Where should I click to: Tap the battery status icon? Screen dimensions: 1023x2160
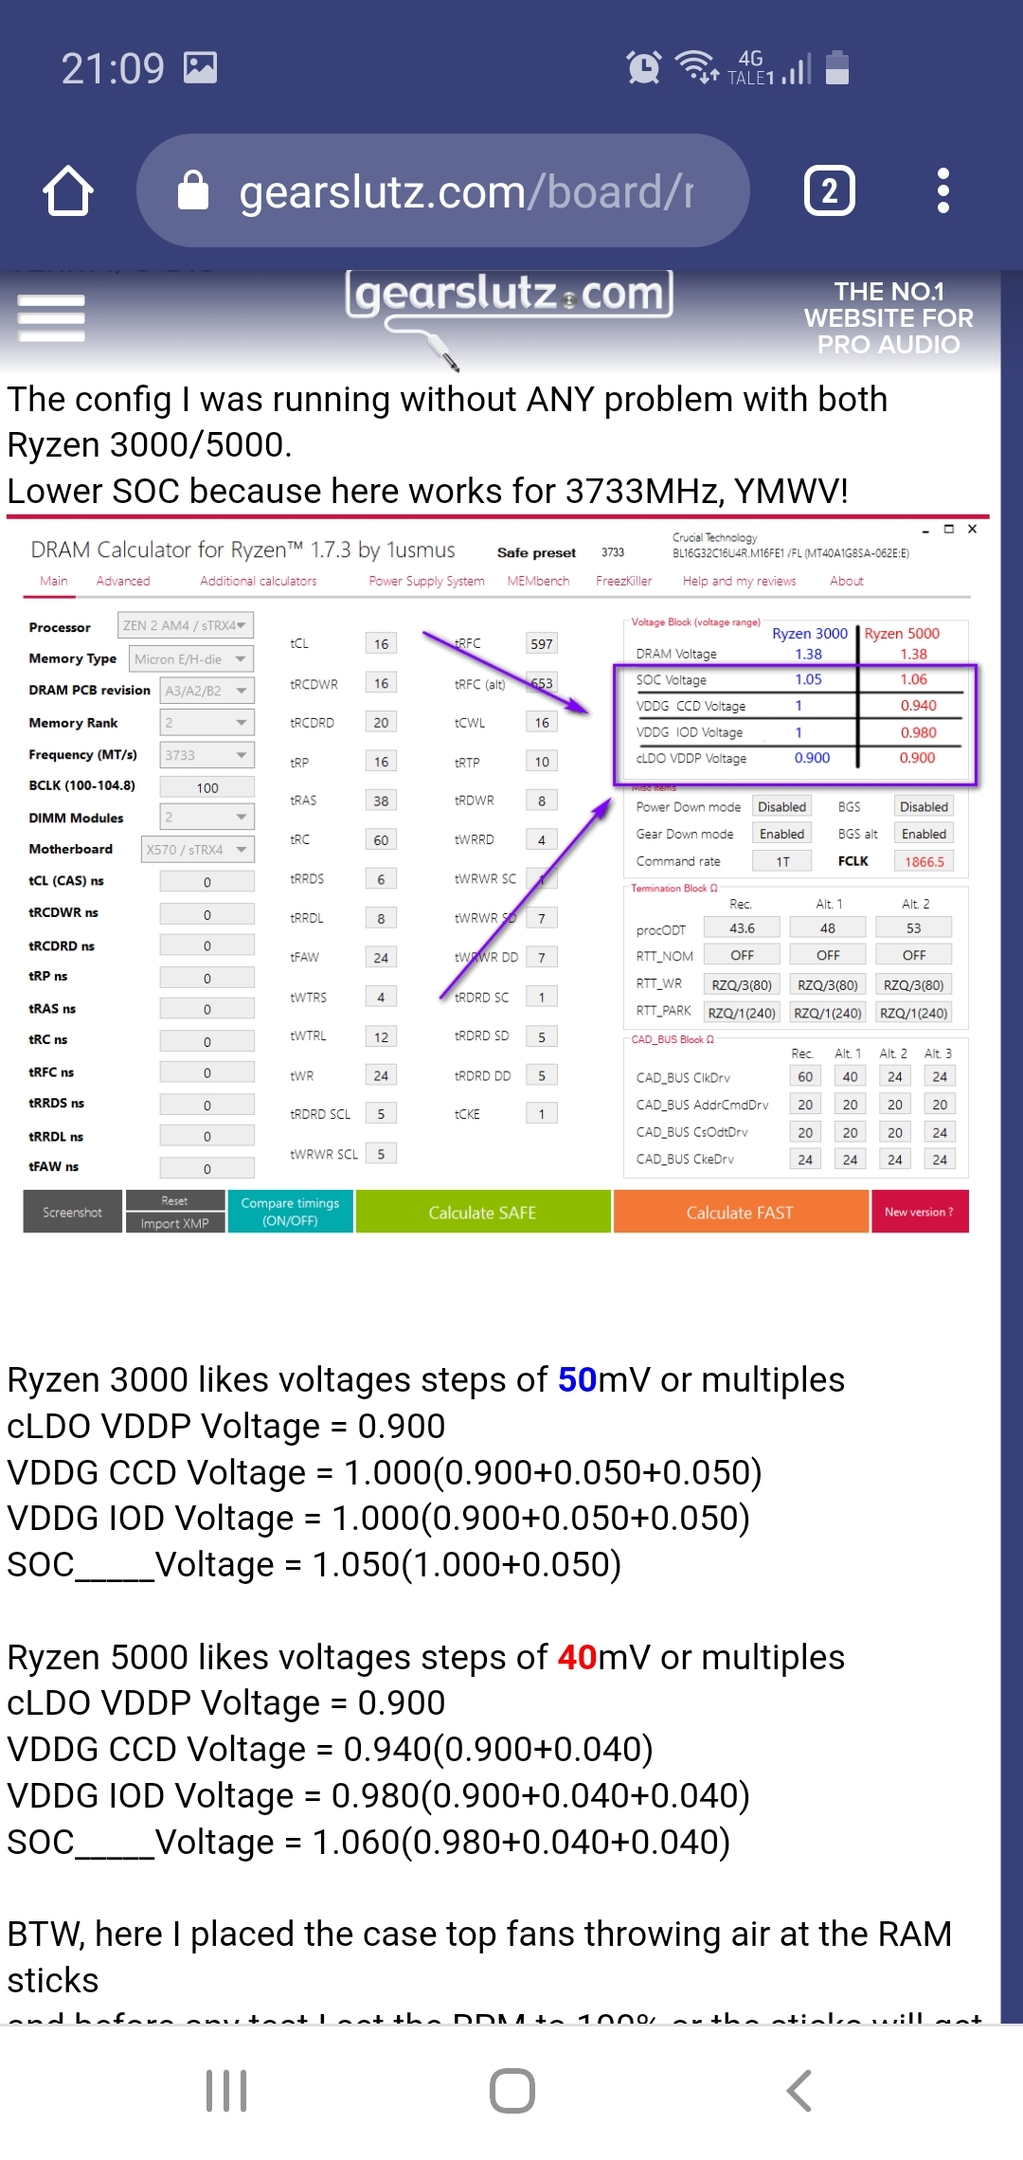point(838,68)
